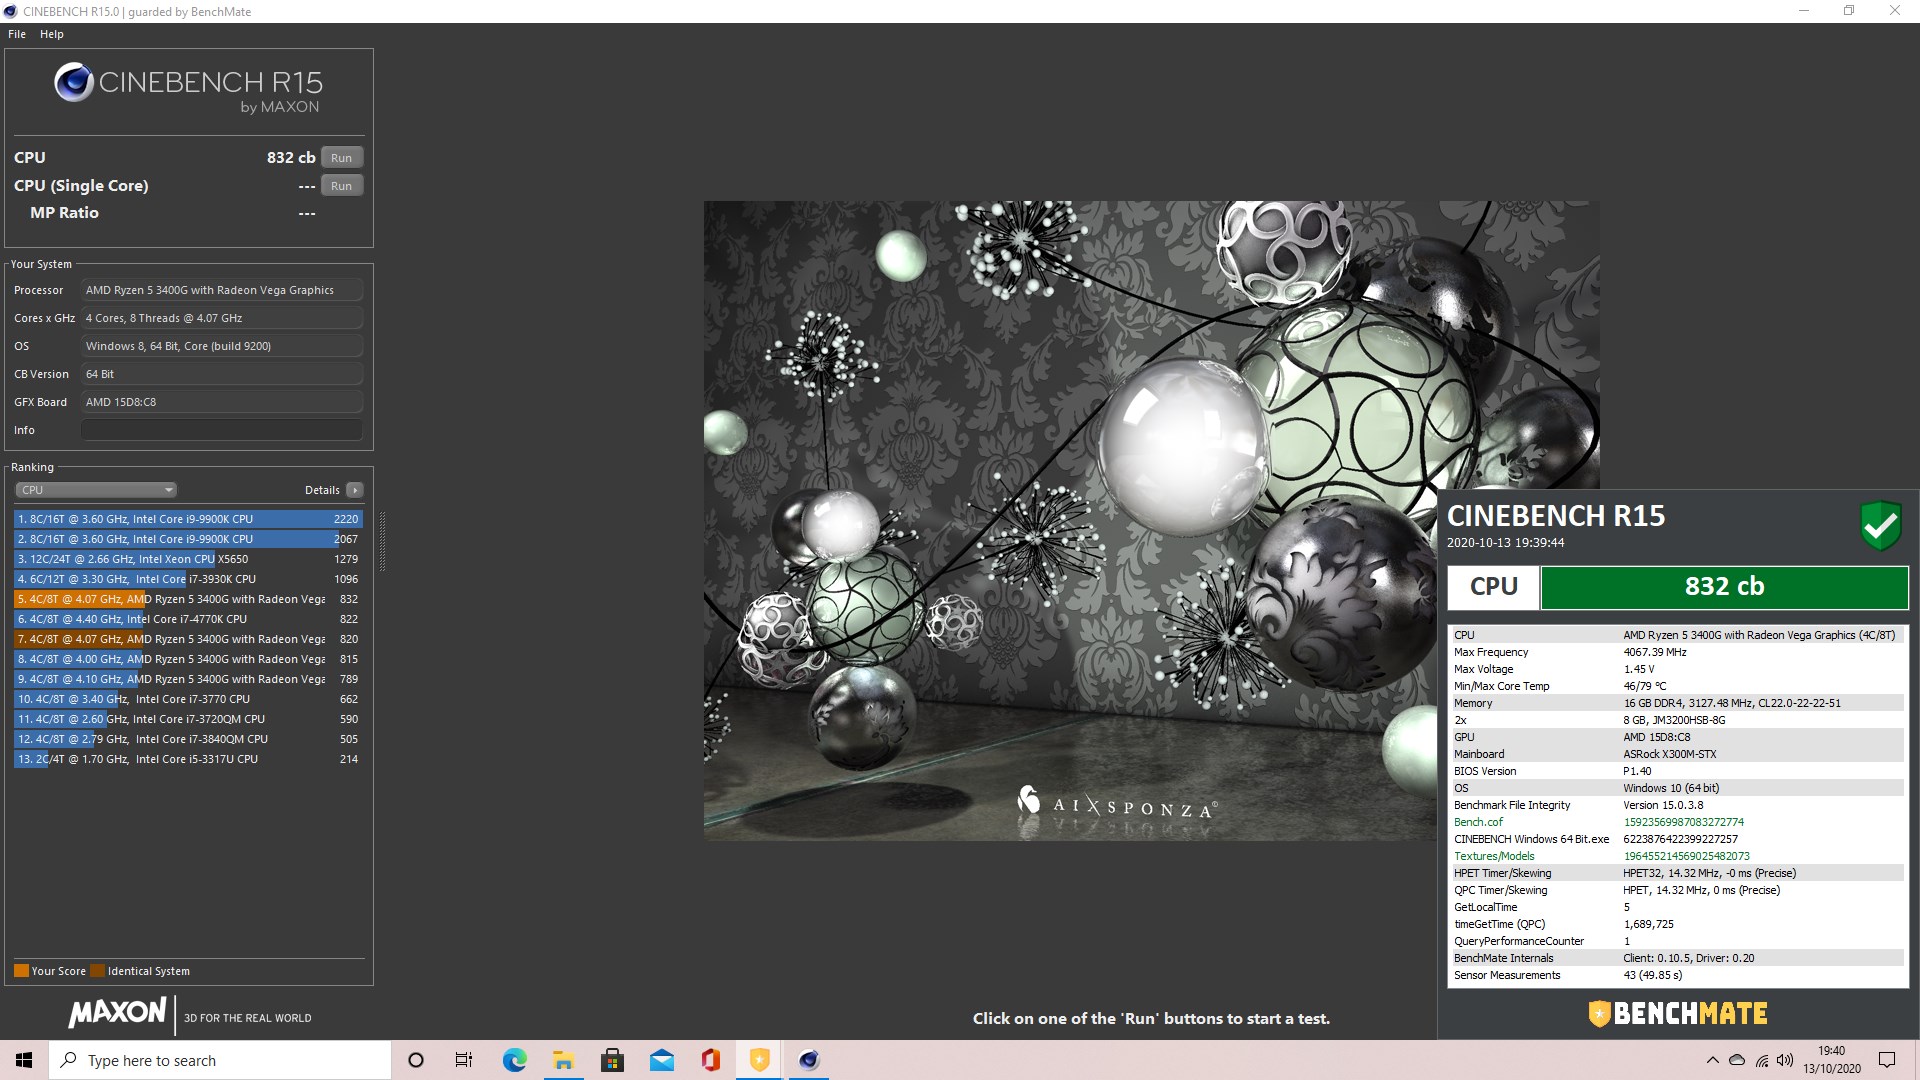Select the Ryzen 5 3400G 815 ranking row
The image size is (1920, 1080).
tap(188, 659)
